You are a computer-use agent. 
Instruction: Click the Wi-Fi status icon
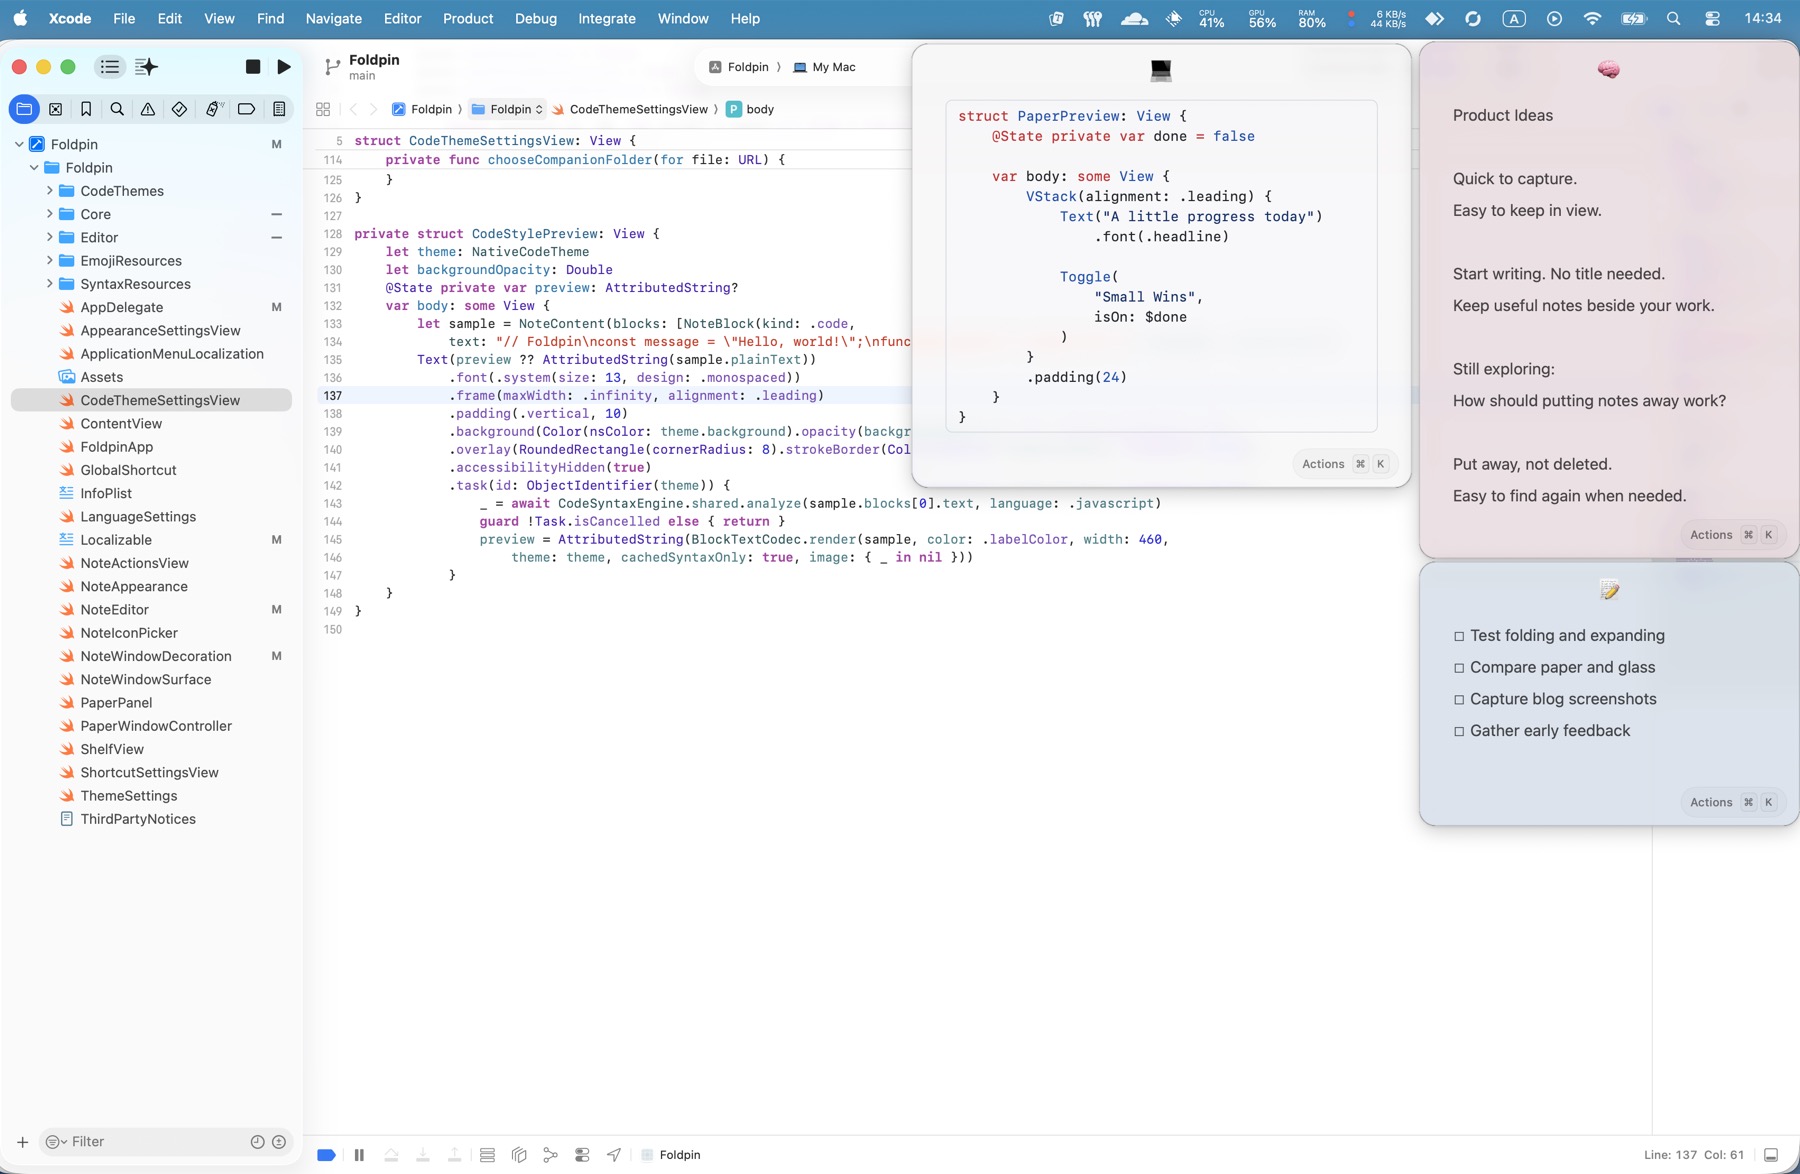click(1592, 19)
